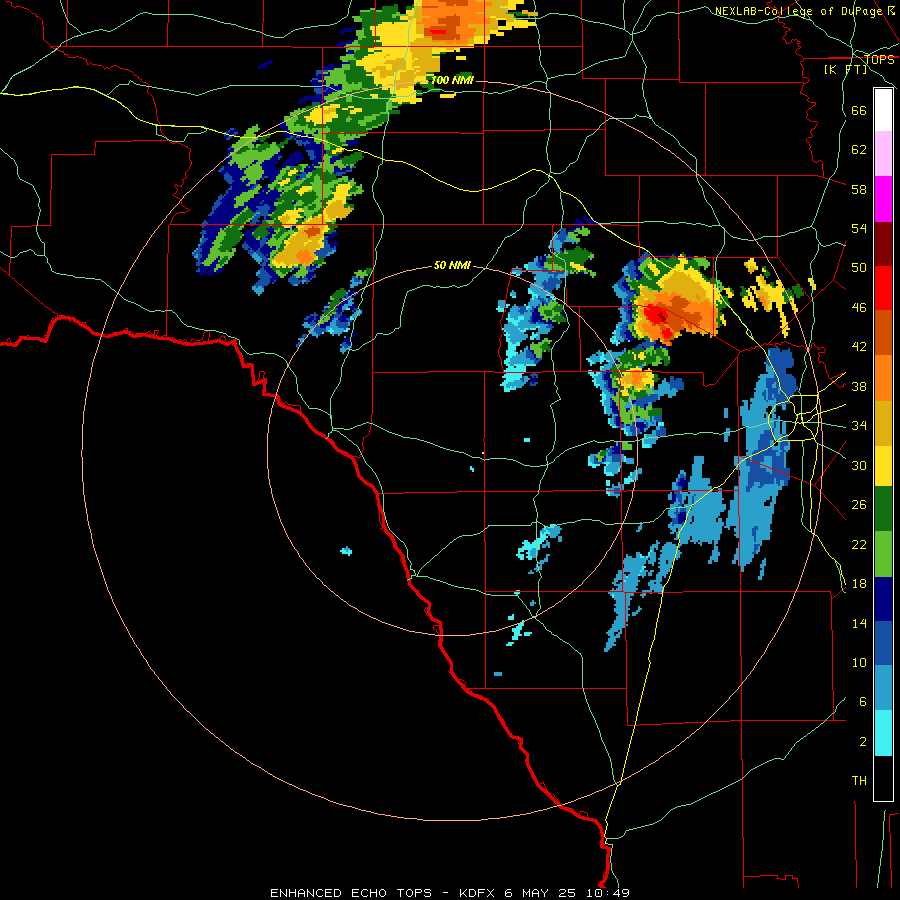Click the 100 NMI range ring label
Image resolution: width=900 pixels, height=900 pixels.
coord(452,80)
